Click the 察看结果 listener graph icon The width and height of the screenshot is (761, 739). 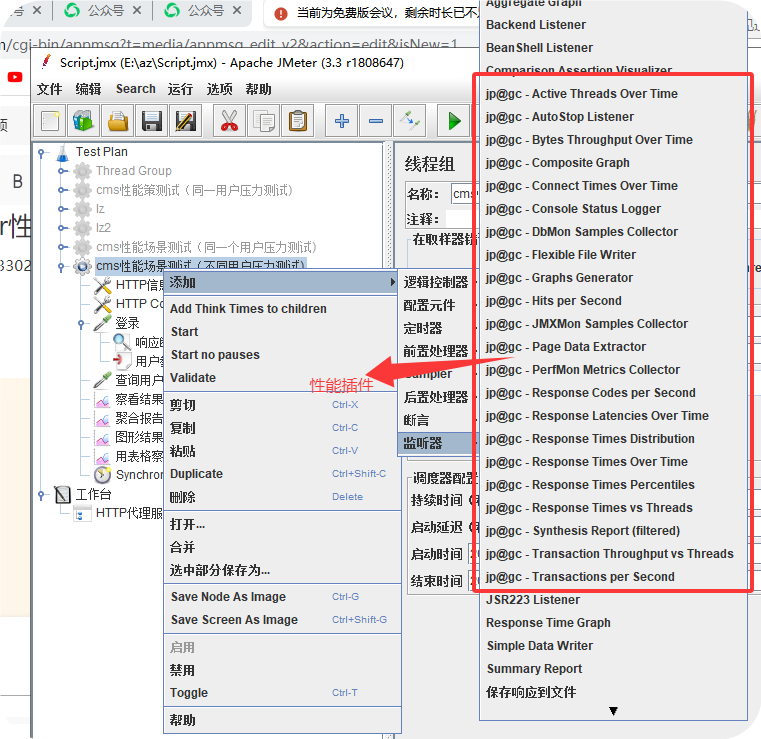click(x=102, y=400)
